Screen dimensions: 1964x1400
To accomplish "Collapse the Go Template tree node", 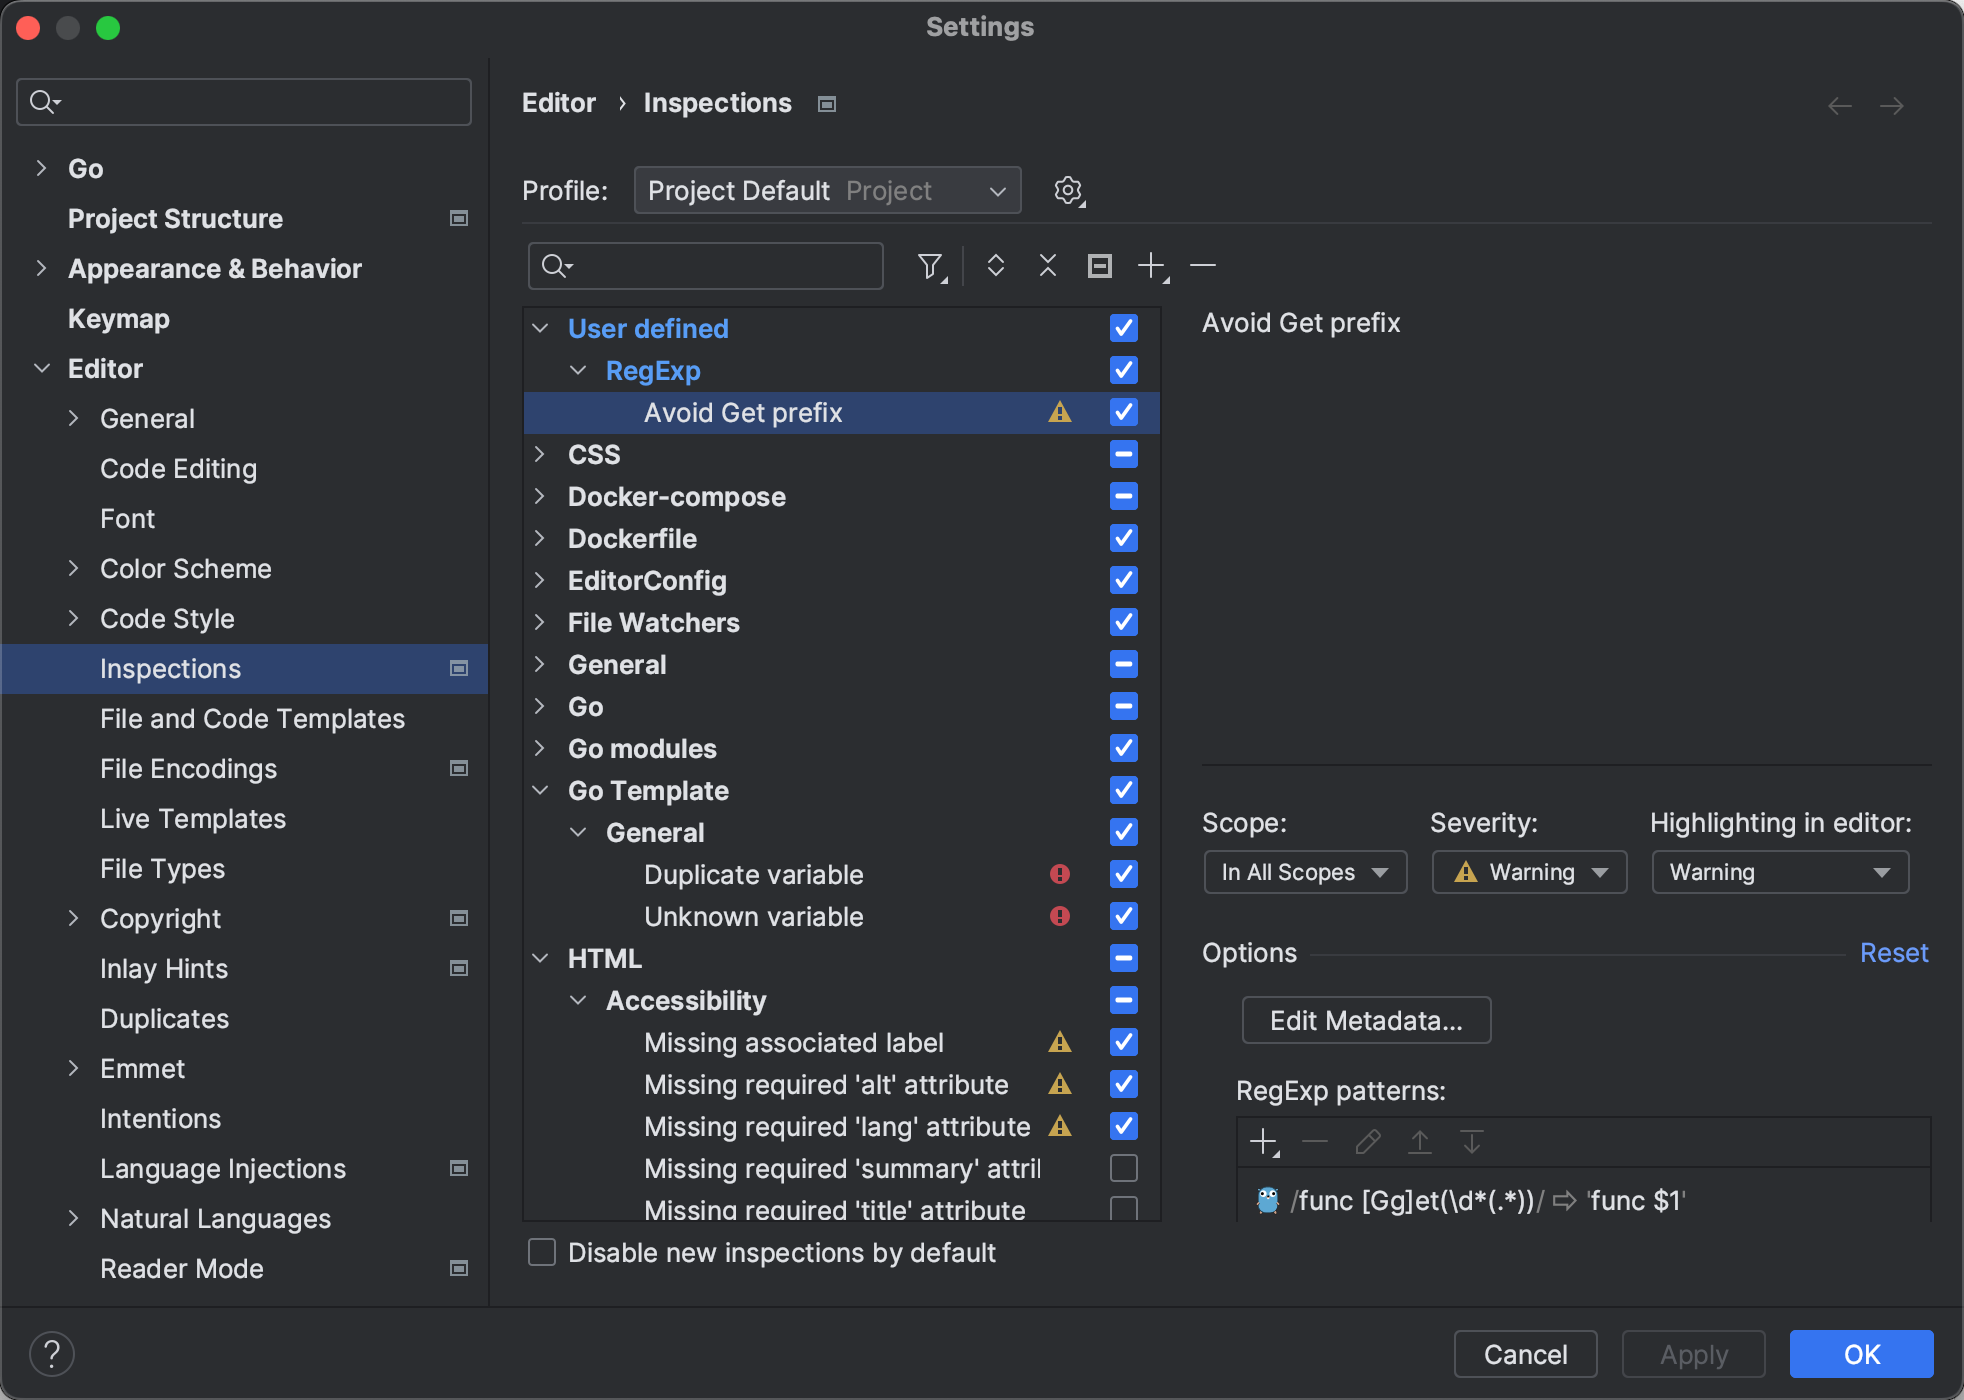I will [x=540, y=790].
